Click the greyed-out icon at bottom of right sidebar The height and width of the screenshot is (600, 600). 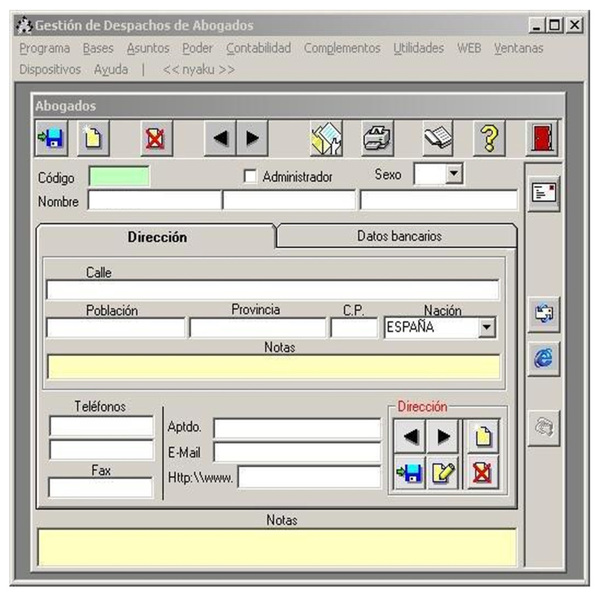(544, 428)
